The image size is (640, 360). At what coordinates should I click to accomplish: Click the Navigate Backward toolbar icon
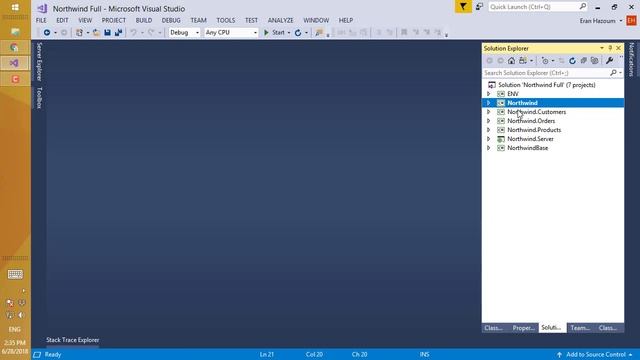[x=47, y=33]
